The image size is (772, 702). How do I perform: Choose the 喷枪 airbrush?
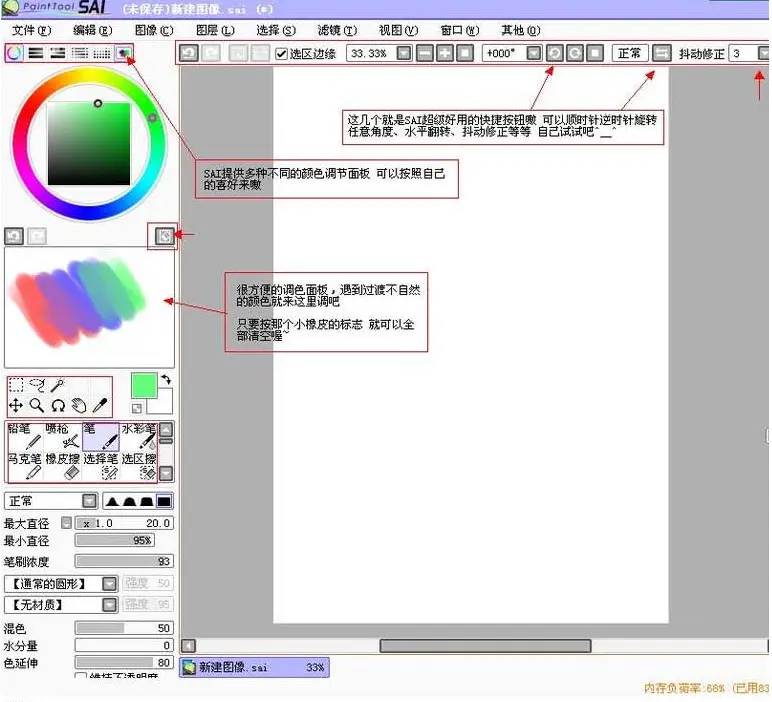point(63,437)
